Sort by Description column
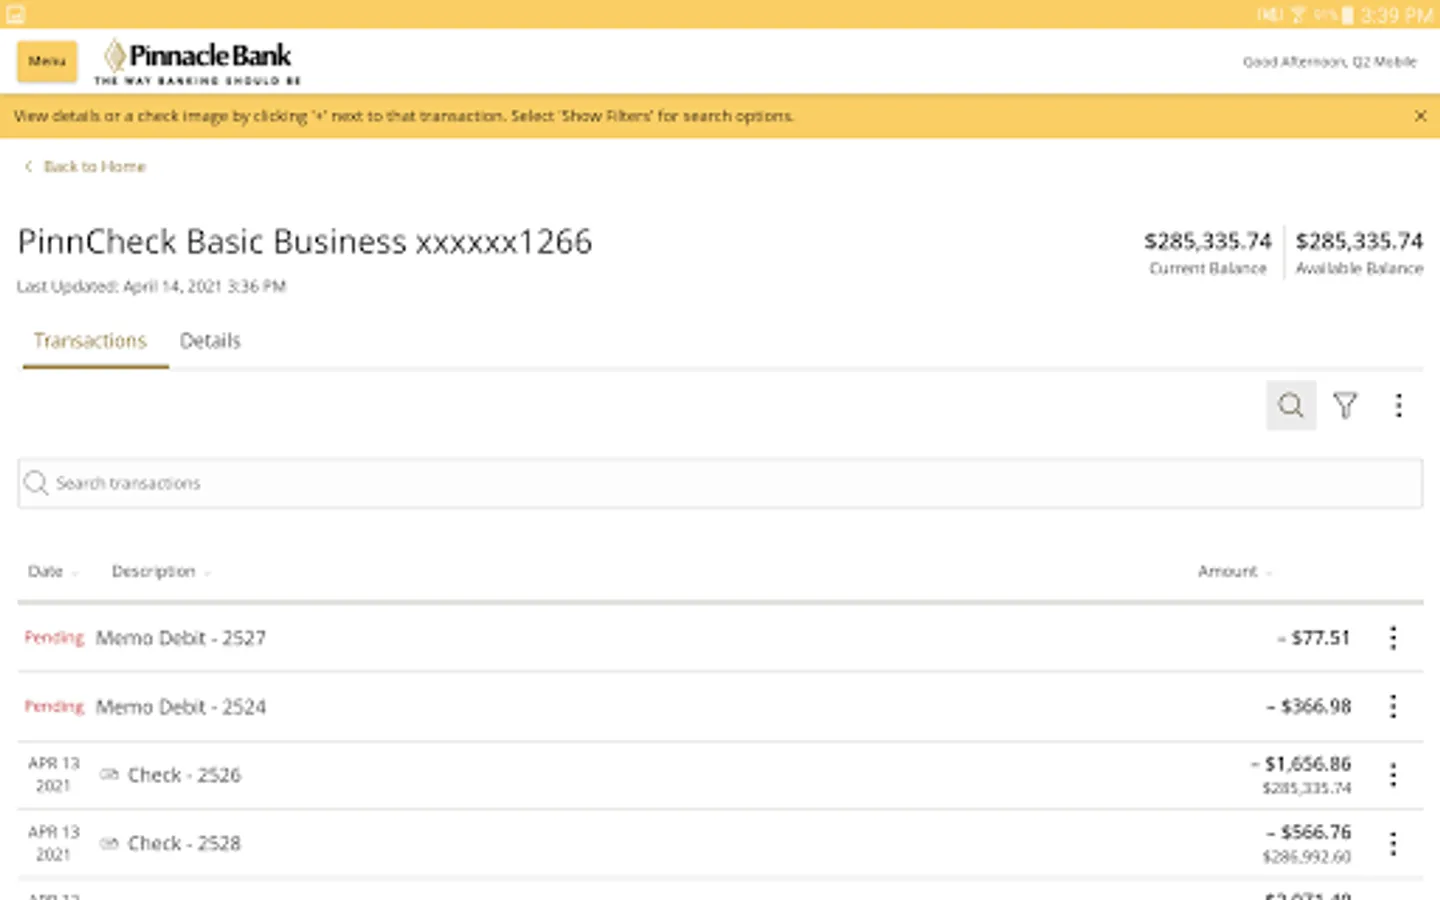1440x900 pixels. (161, 571)
